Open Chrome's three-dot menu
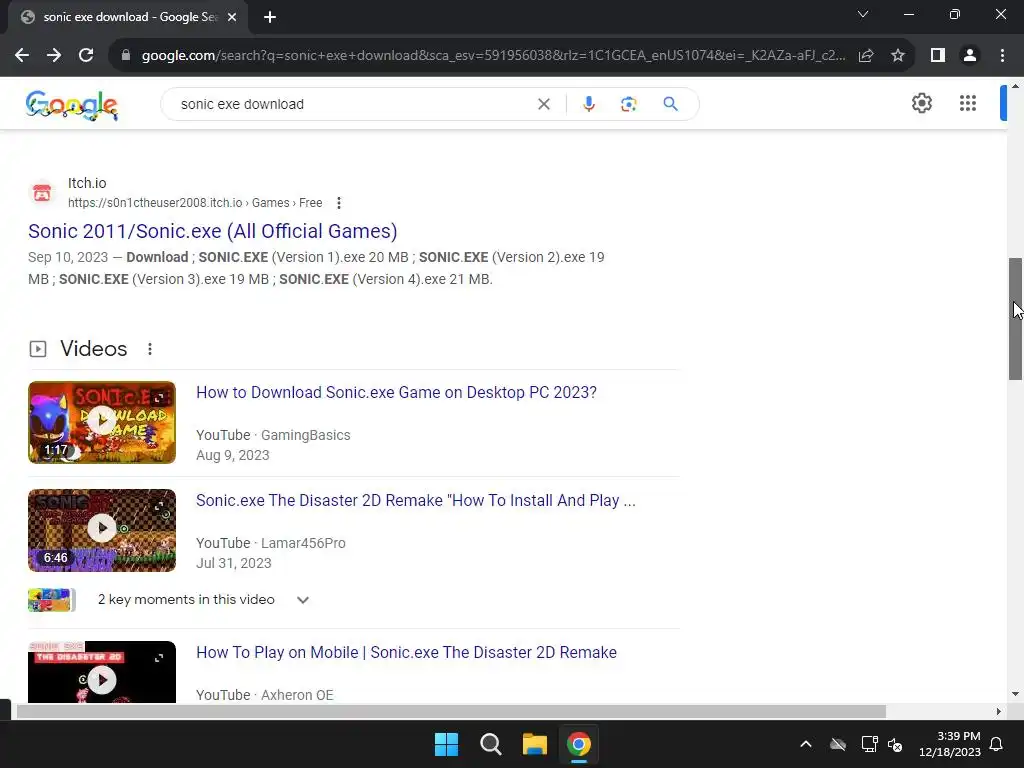 (x=1002, y=56)
